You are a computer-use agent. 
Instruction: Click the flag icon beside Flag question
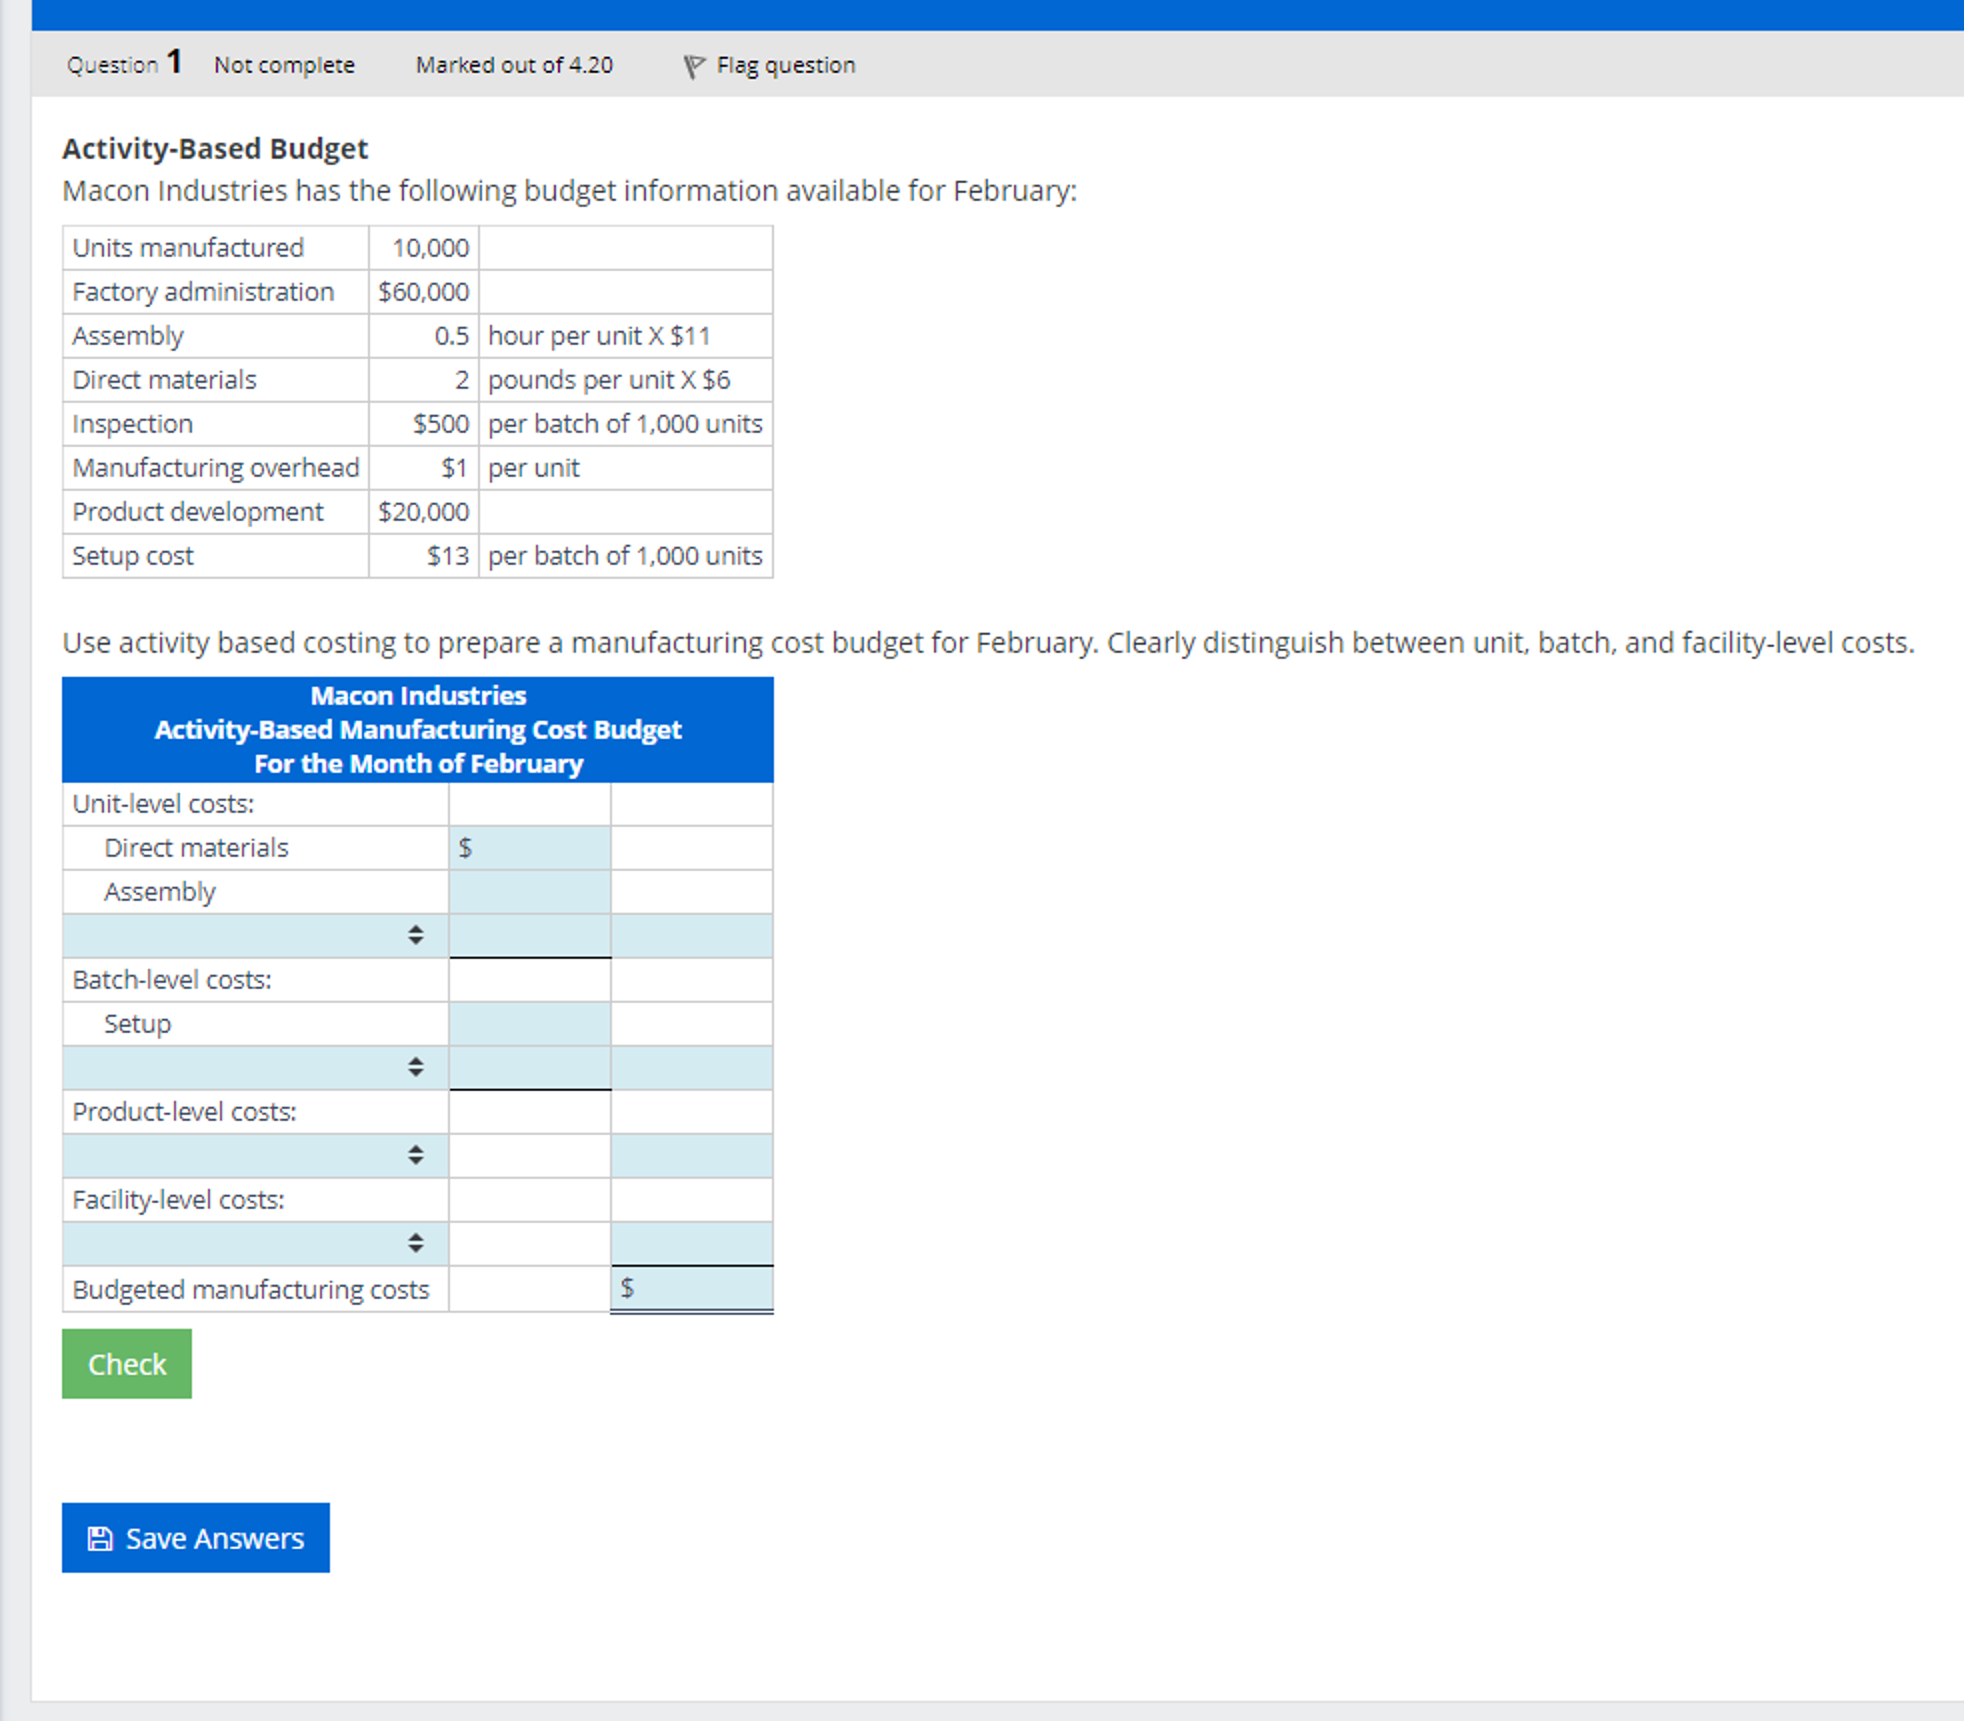(693, 66)
